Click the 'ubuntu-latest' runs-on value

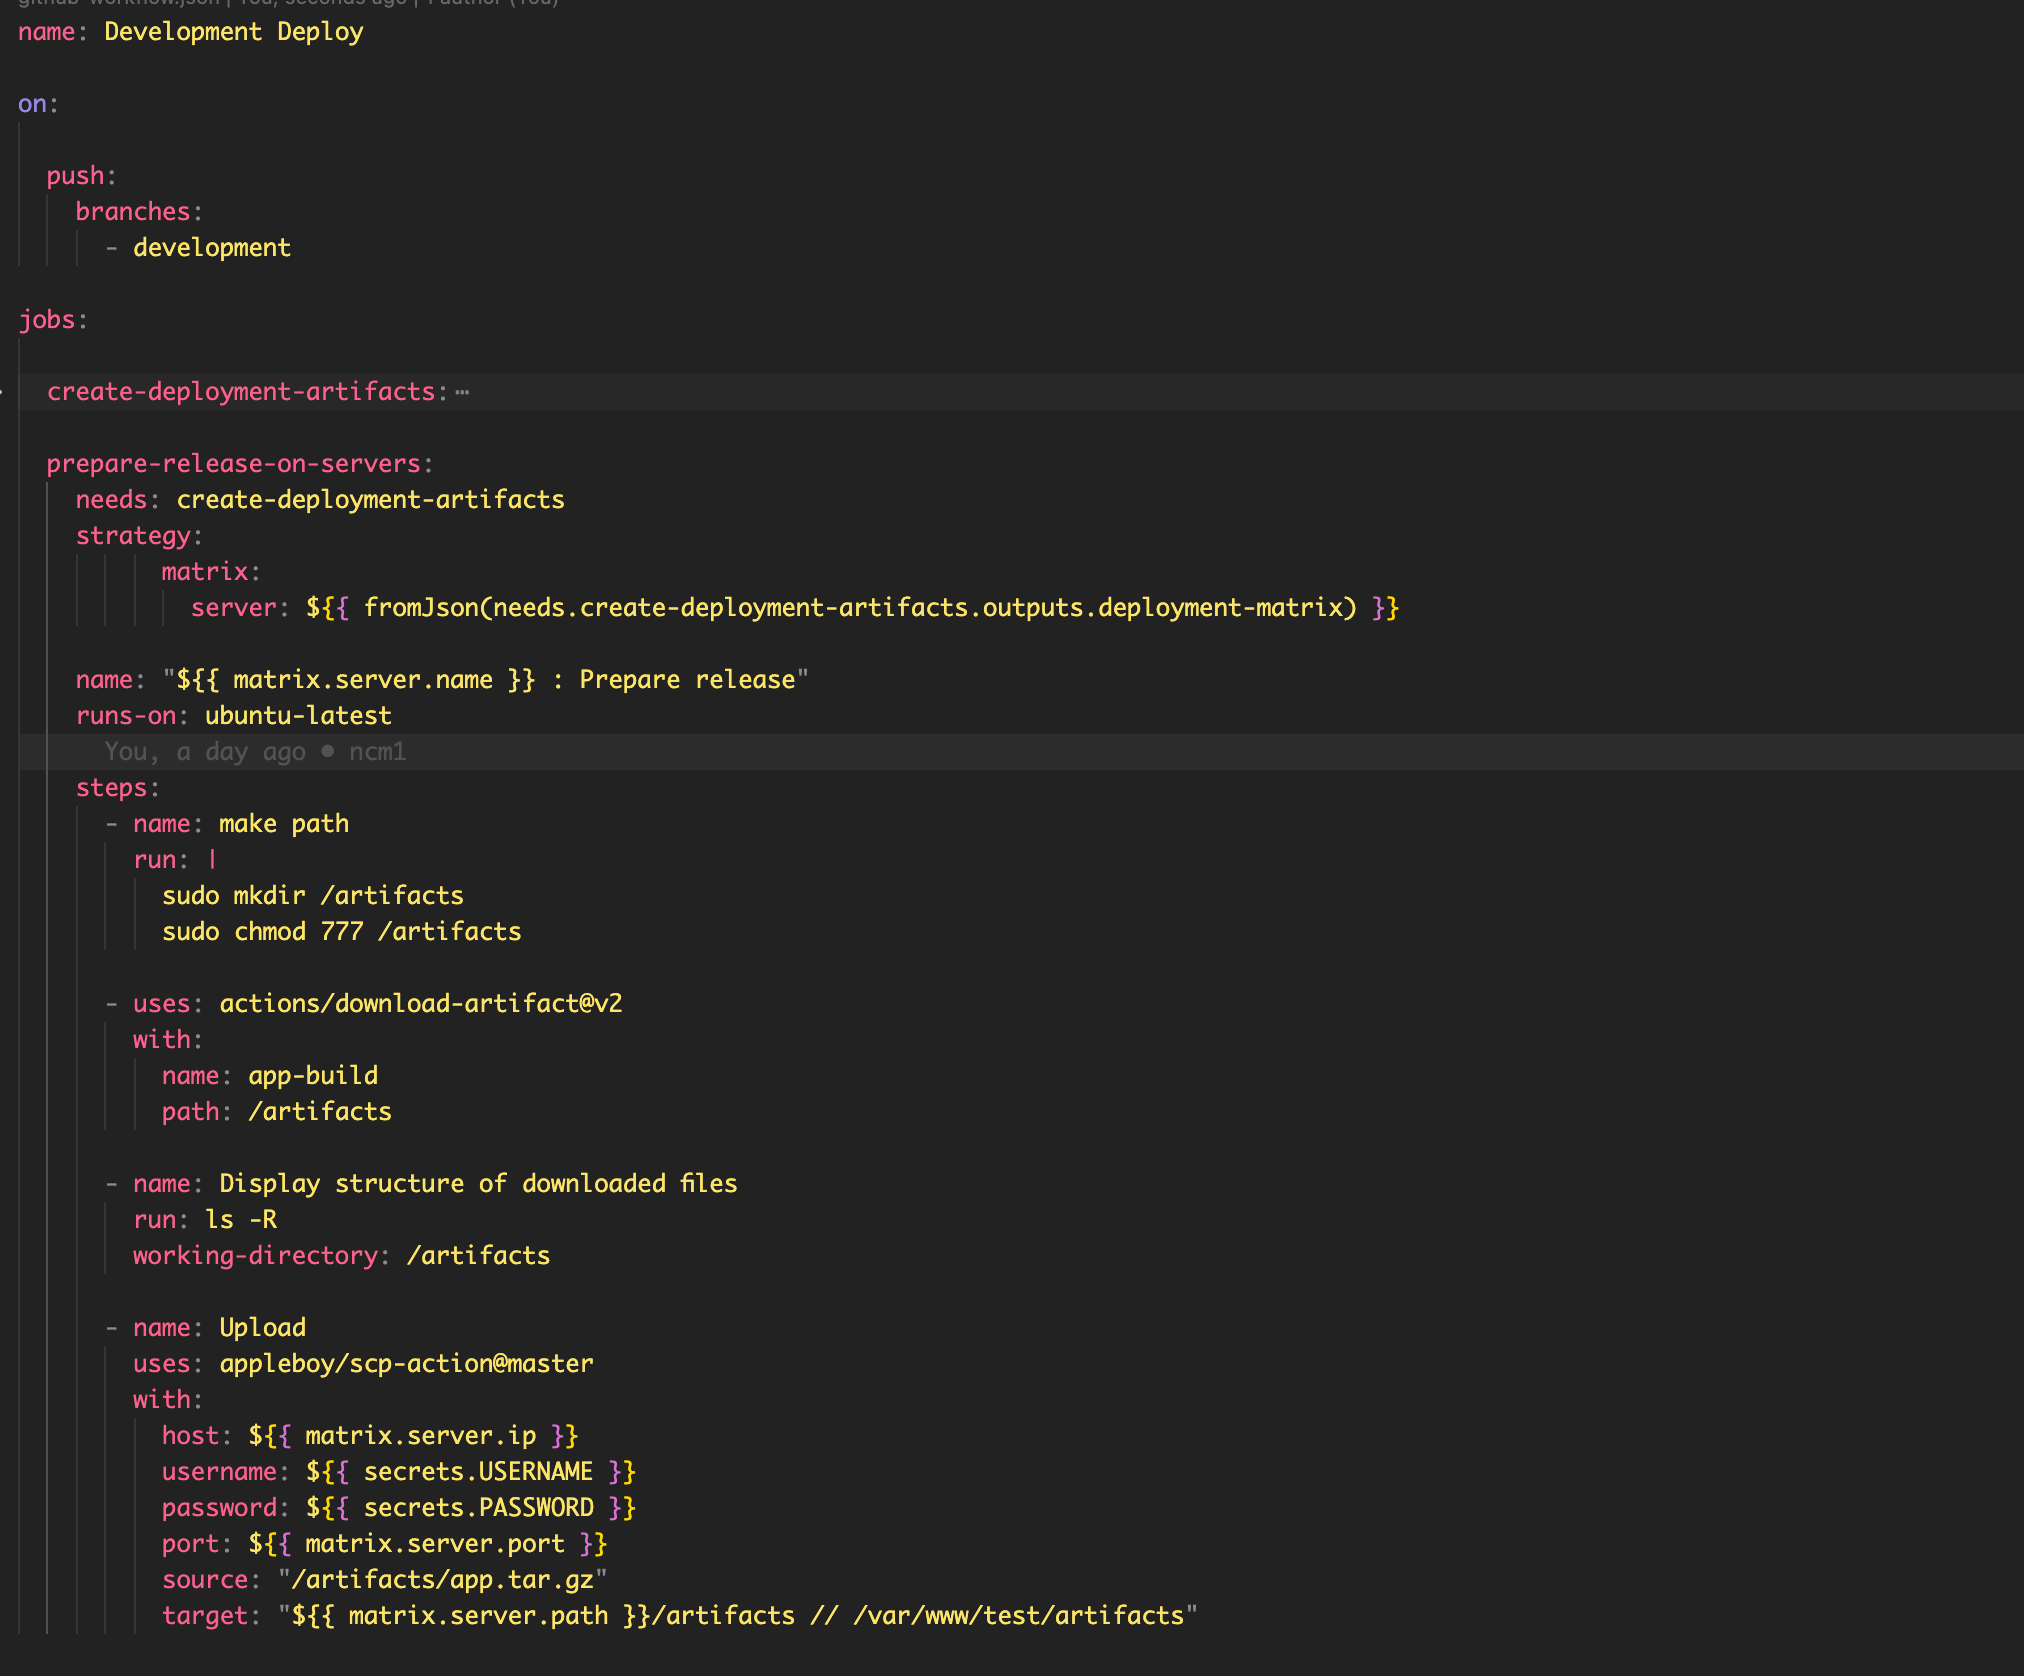[x=297, y=715]
